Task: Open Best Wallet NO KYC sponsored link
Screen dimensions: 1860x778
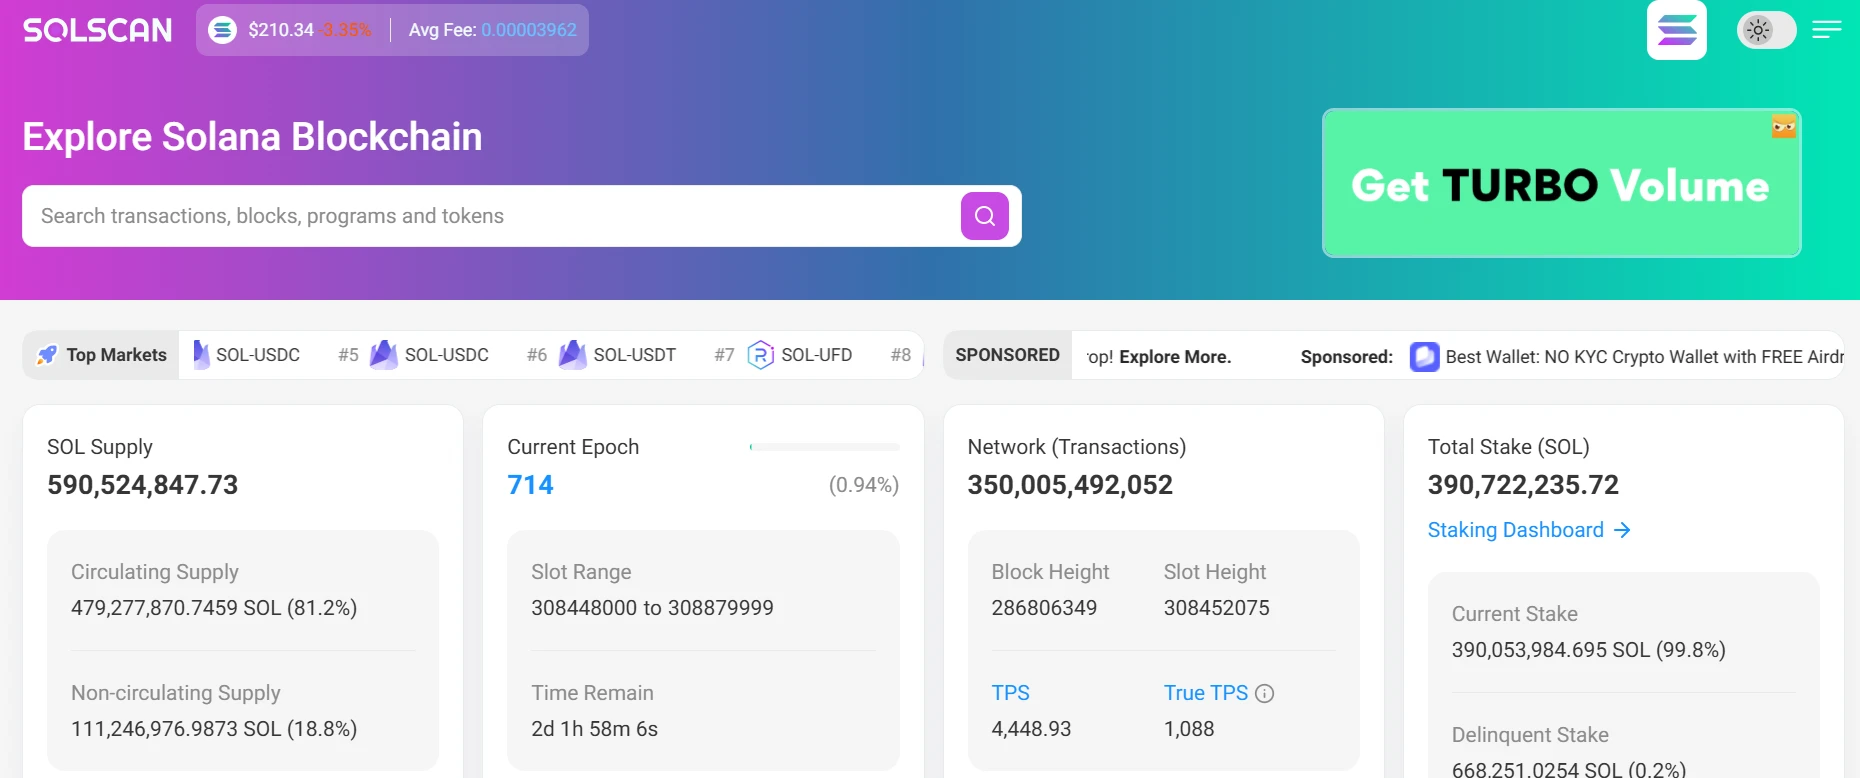Action: [1644, 357]
